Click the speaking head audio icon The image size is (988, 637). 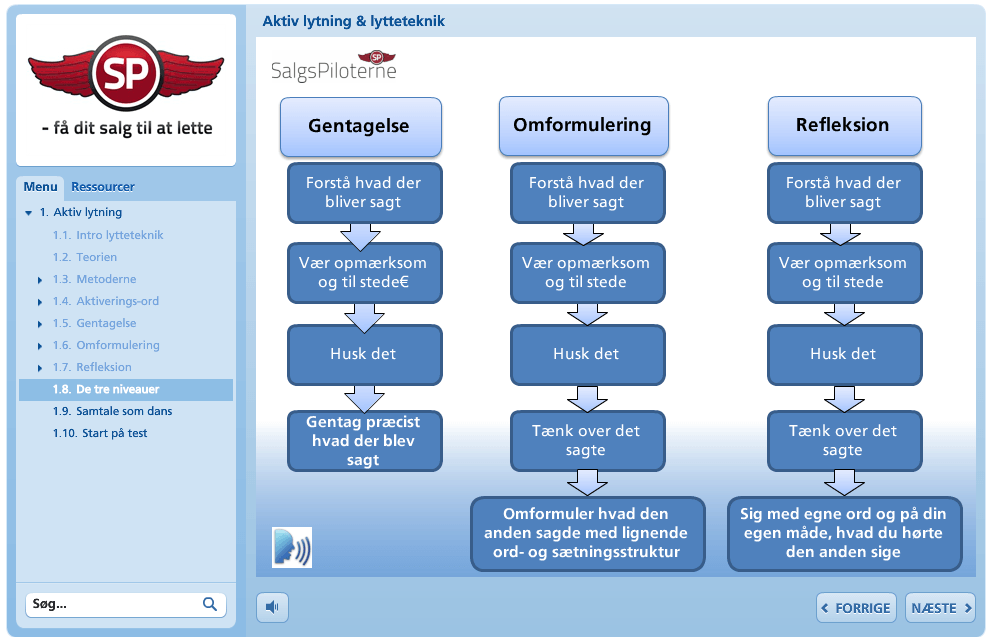[x=292, y=547]
